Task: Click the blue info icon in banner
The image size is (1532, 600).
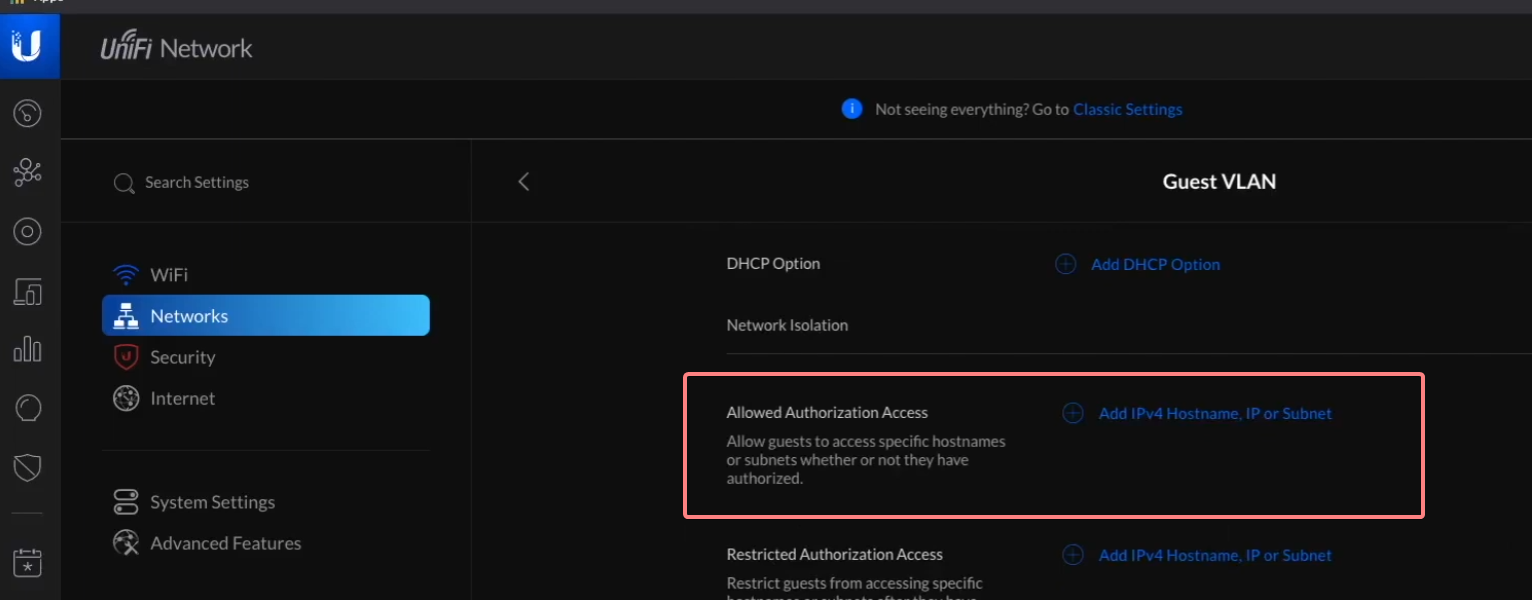Action: pos(852,109)
